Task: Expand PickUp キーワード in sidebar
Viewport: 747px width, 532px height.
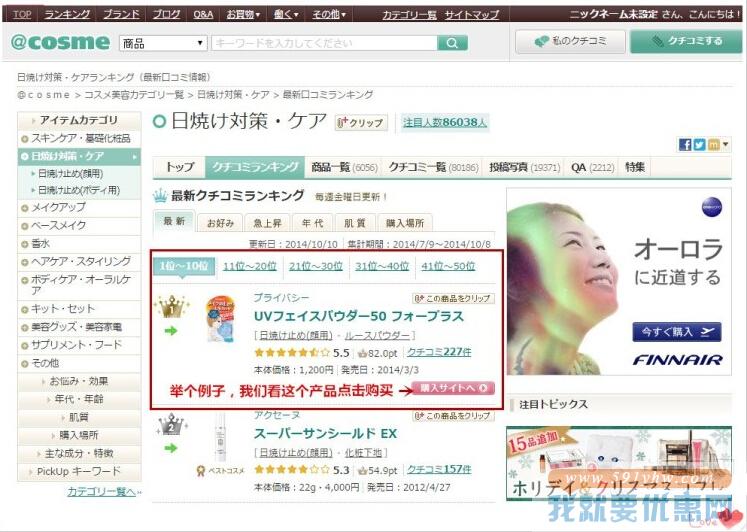Action: (79, 472)
